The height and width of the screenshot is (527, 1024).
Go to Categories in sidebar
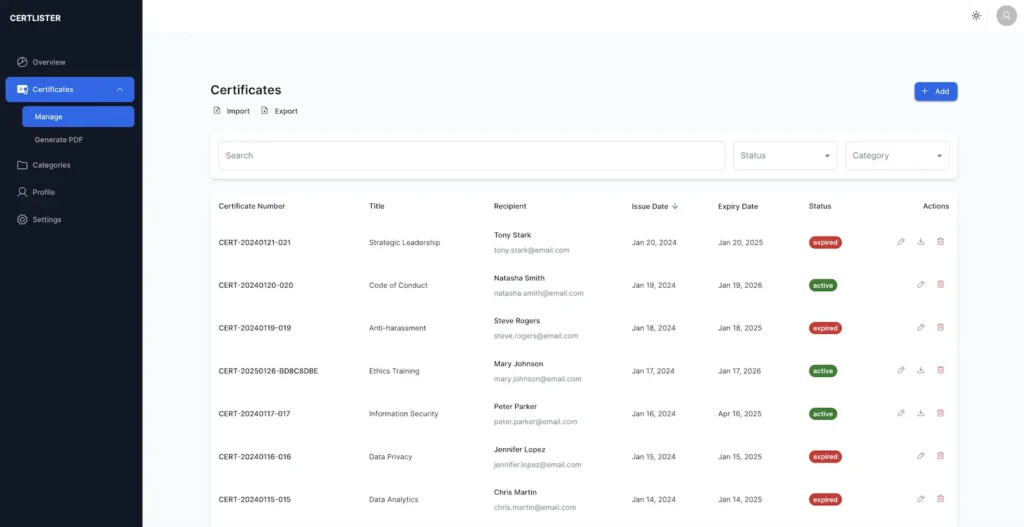pos(51,165)
